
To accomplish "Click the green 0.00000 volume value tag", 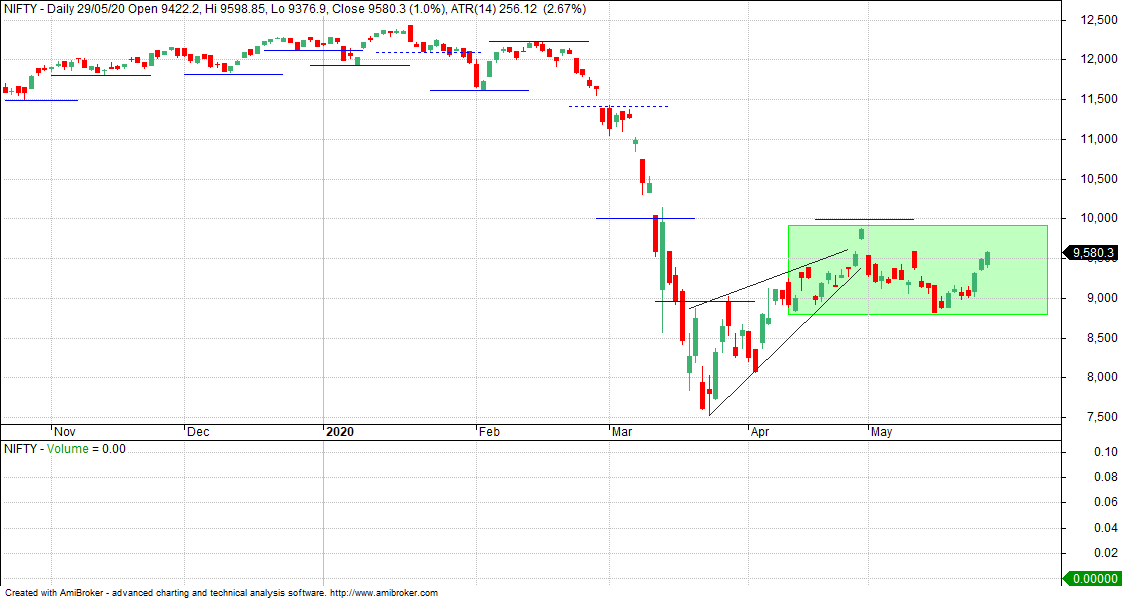I will (1092, 578).
